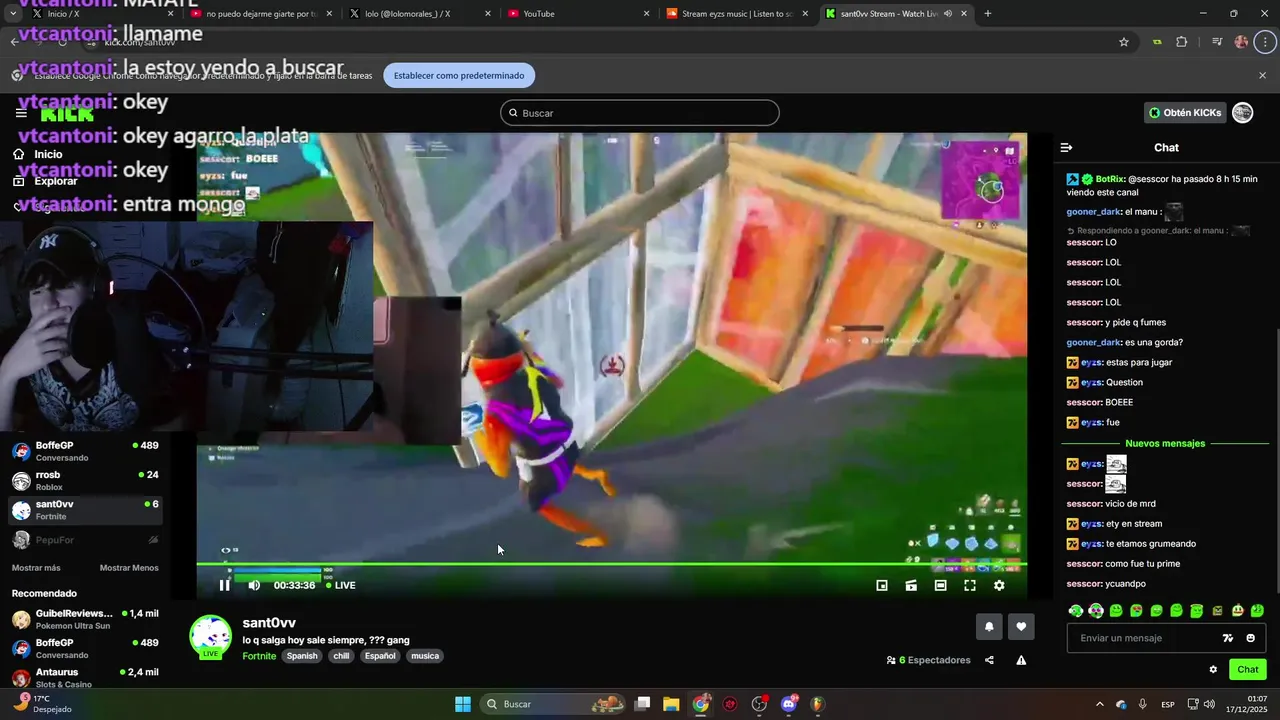Open Chrome extensions puzzle icon
This screenshot has height=720, width=1280.
pos(1182,42)
